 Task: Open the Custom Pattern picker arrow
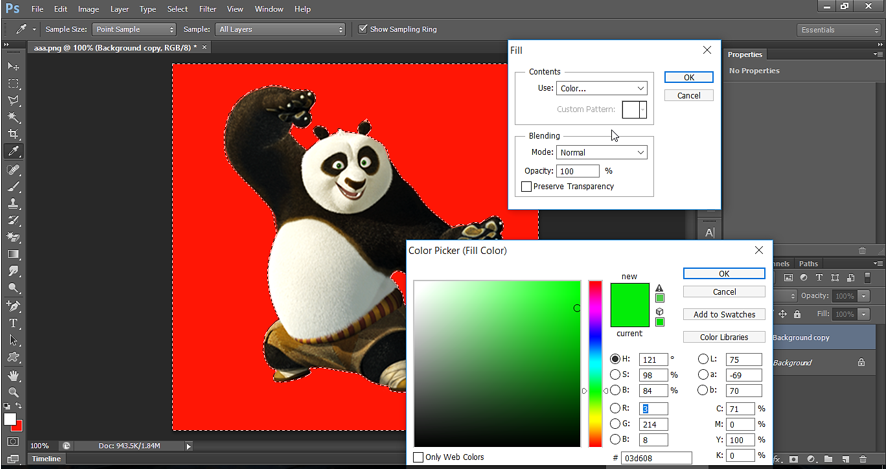click(x=643, y=110)
